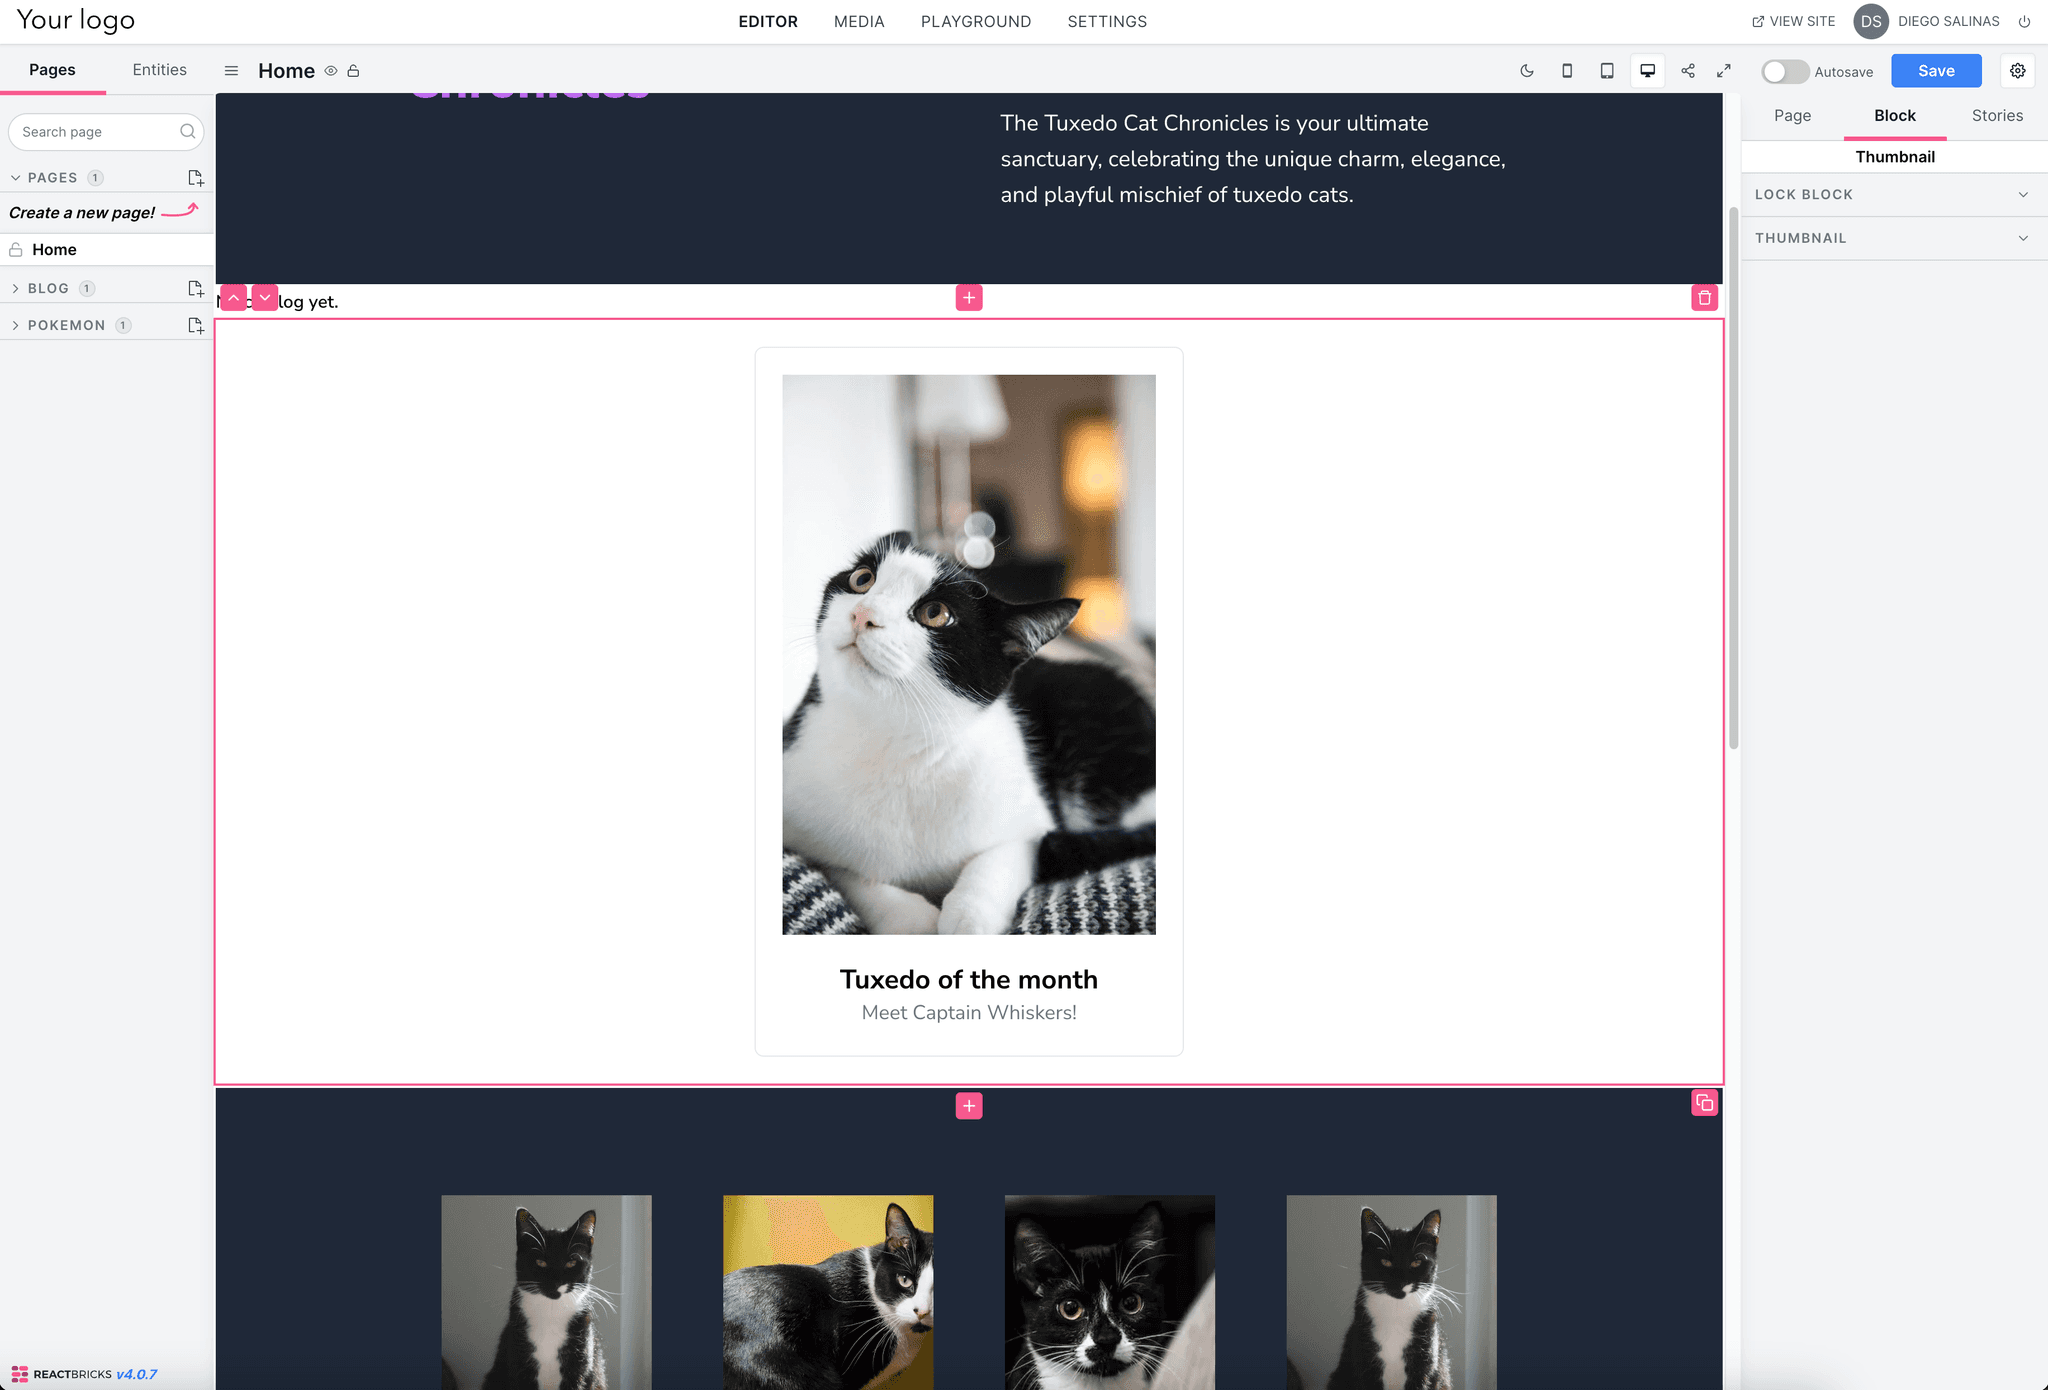Screen dimensions: 2048x1390
Task: Click the tuxedo cat thumbnail image
Action: click(968, 653)
